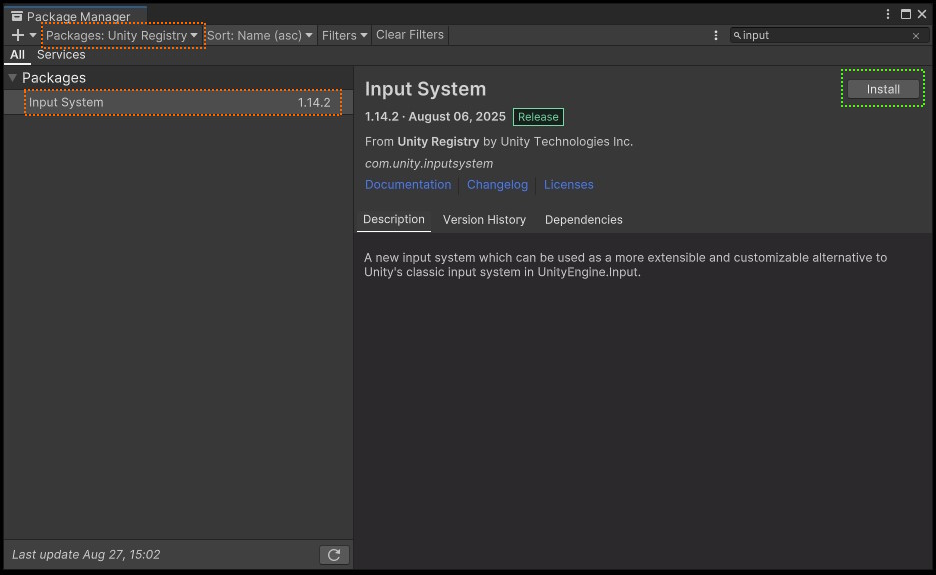Open the toolbar three-dot advanced menu
This screenshot has width=936, height=575.
click(x=716, y=35)
